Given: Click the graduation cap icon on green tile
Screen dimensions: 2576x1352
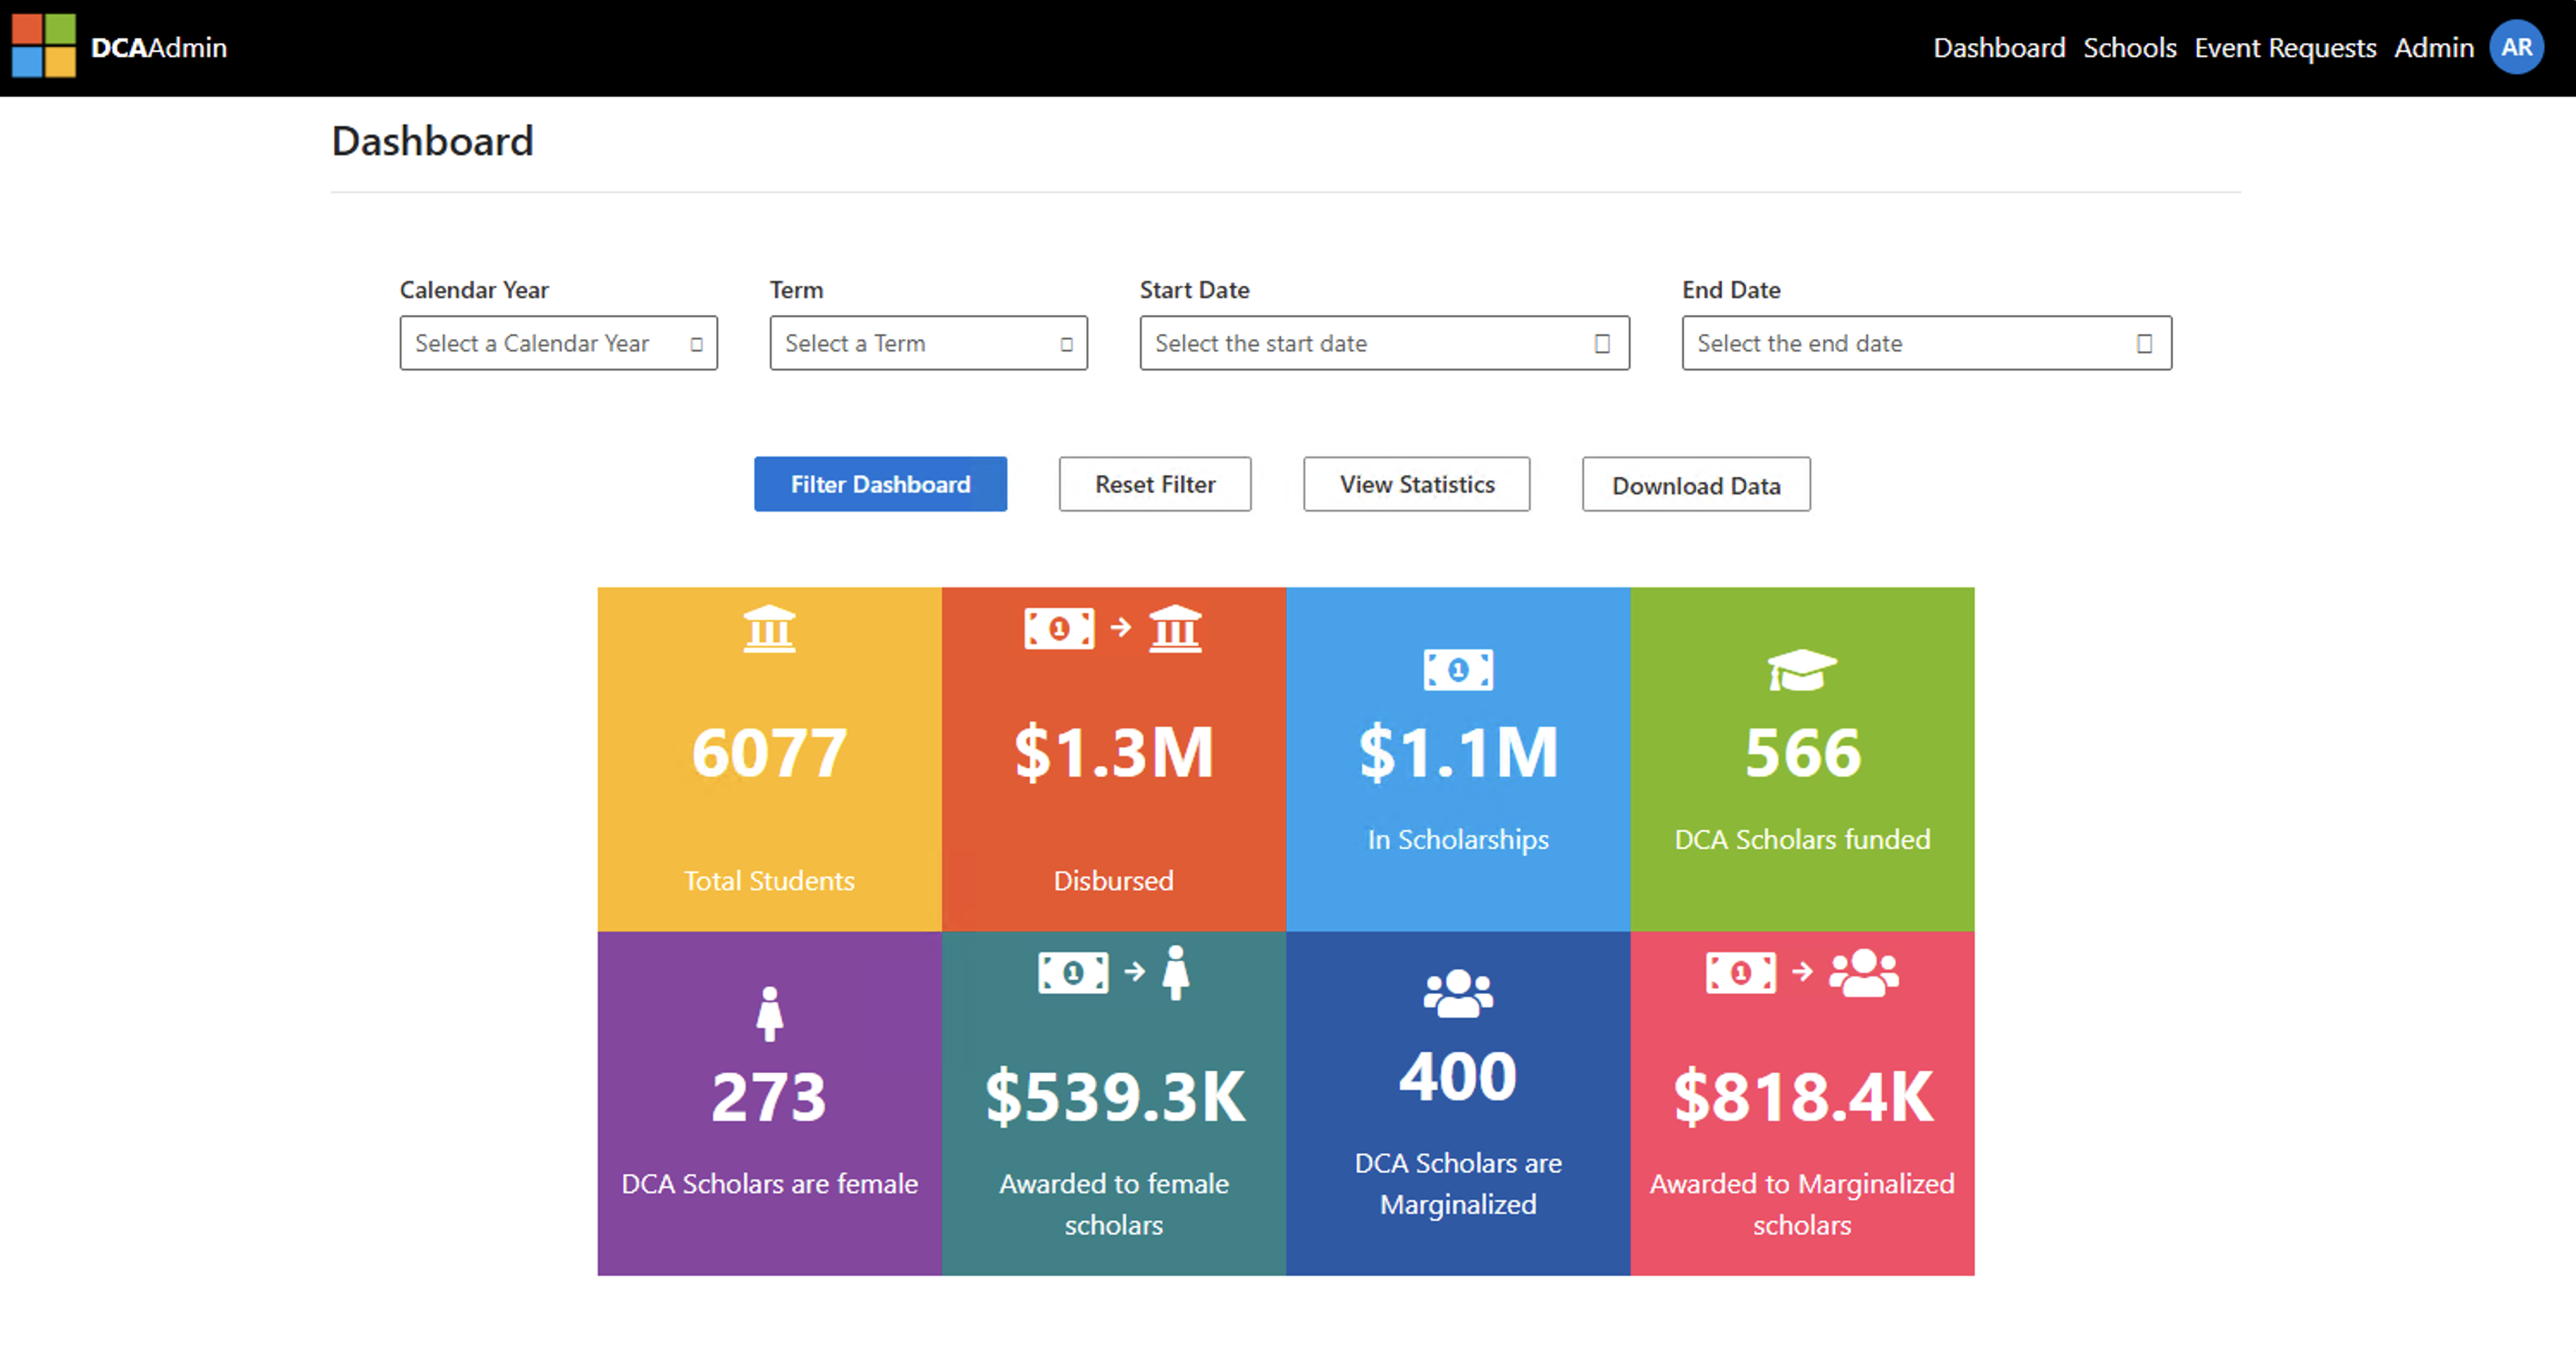Looking at the screenshot, I should [1801, 670].
